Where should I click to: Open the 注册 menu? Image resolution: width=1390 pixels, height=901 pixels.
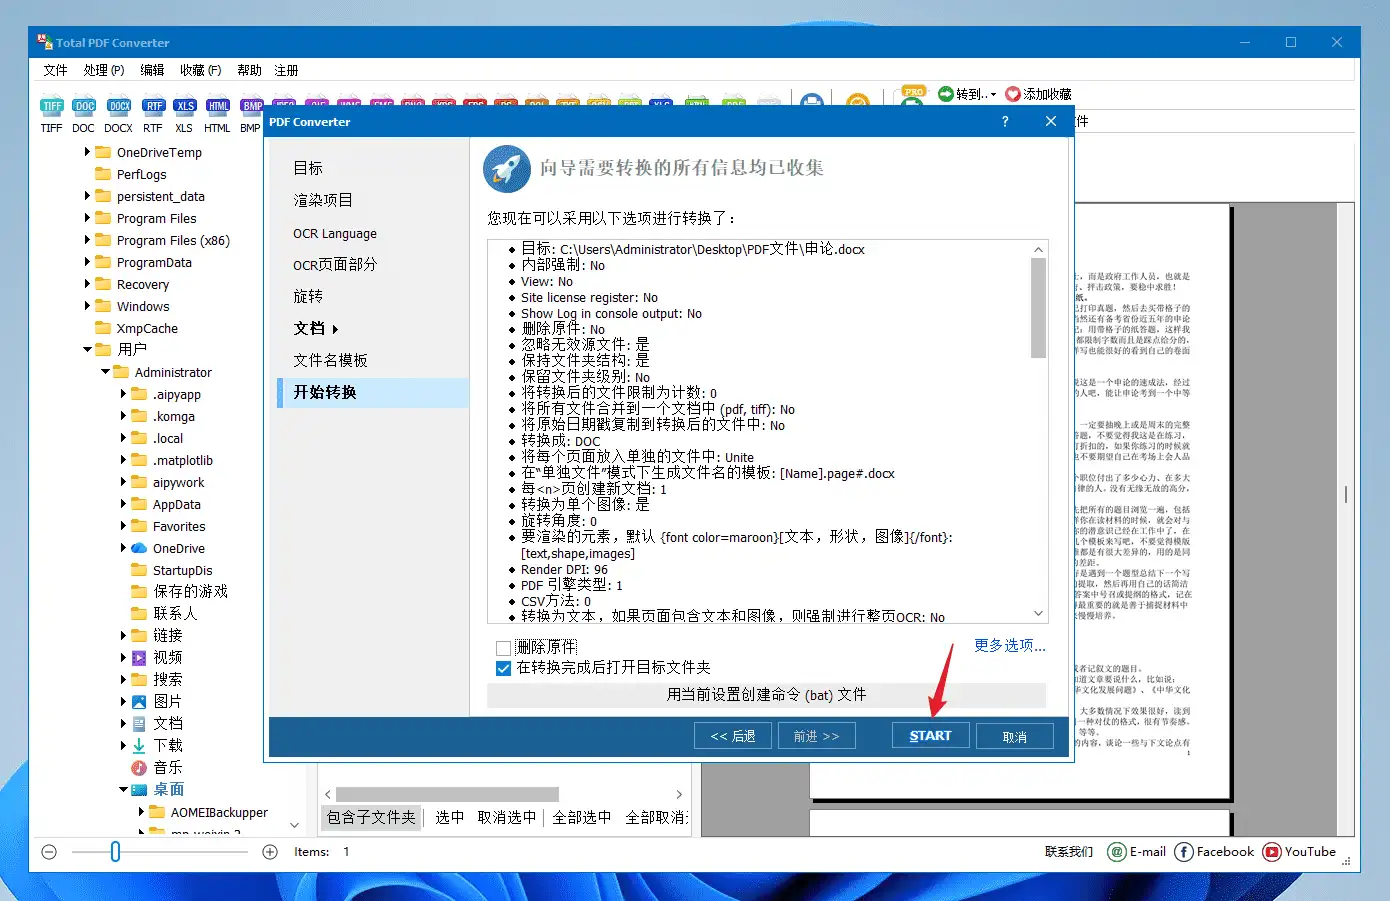[x=287, y=70]
